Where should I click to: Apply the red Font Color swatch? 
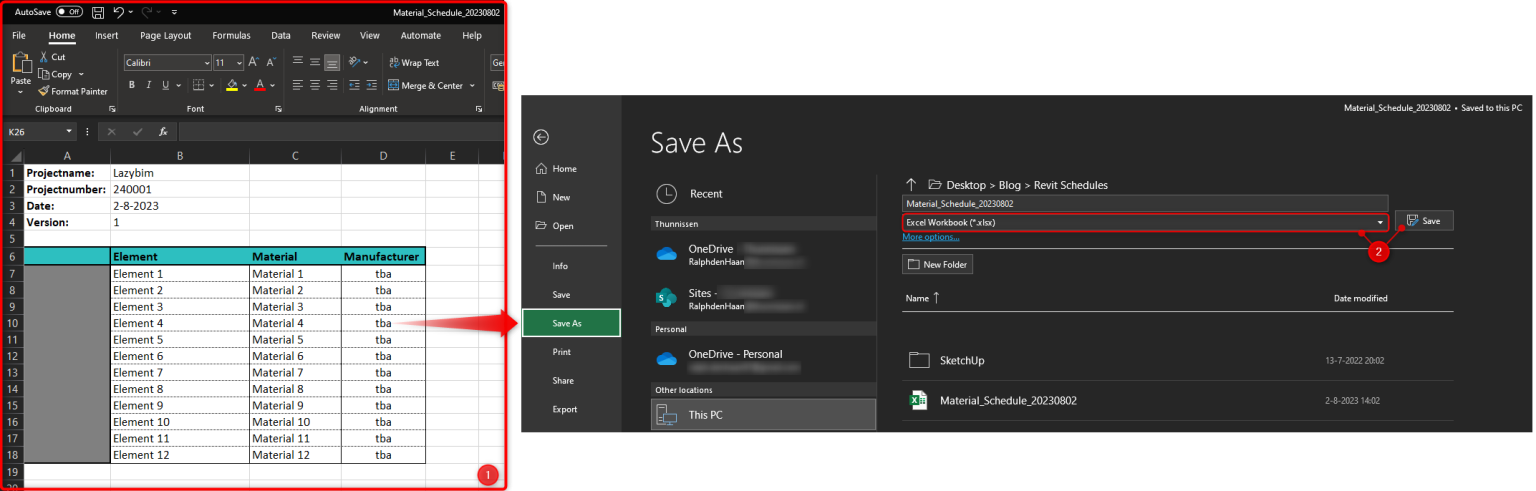point(260,86)
